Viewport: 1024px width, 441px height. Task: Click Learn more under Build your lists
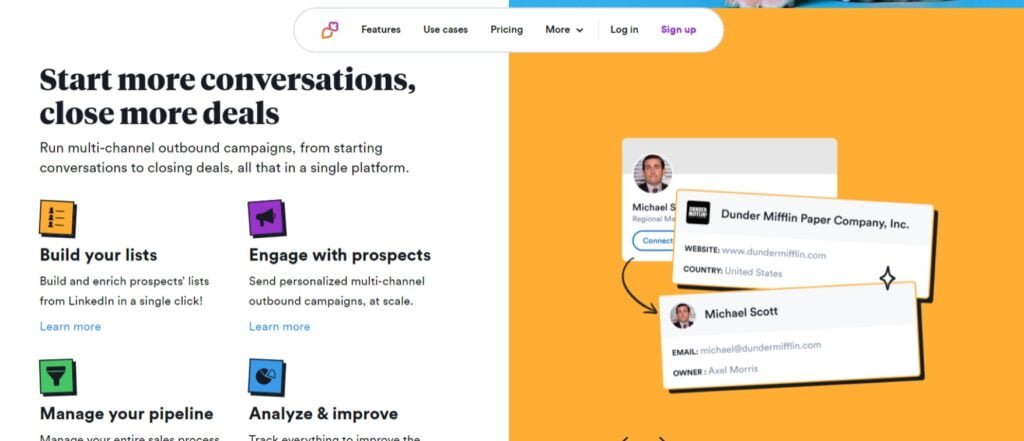point(71,327)
